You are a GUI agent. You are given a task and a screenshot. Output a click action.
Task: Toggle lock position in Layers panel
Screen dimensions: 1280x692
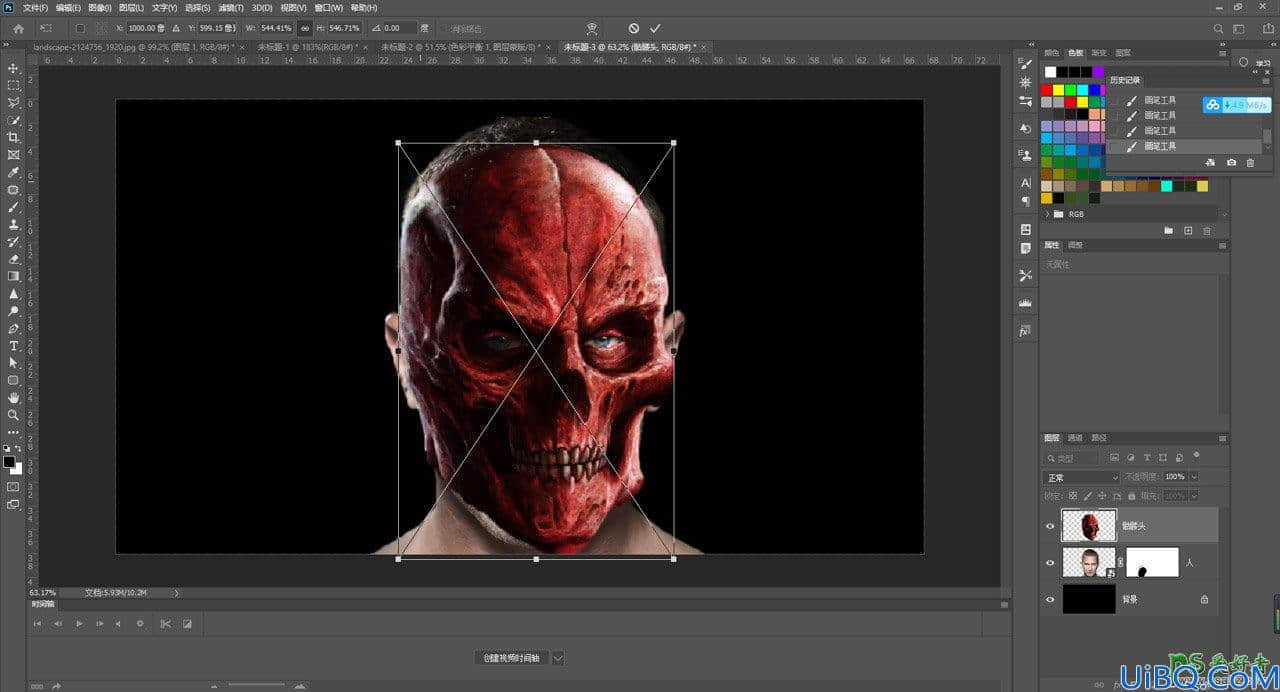point(1103,496)
